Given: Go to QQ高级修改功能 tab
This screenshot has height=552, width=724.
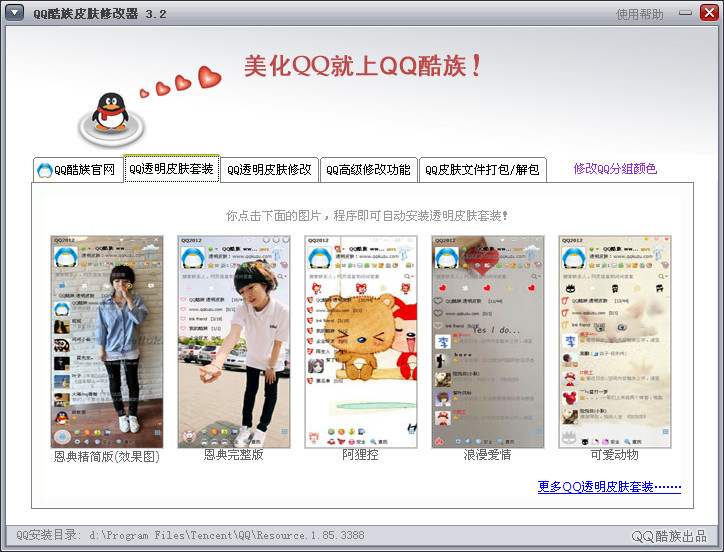Looking at the screenshot, I should pyautogui.click(x=368, y=170).
